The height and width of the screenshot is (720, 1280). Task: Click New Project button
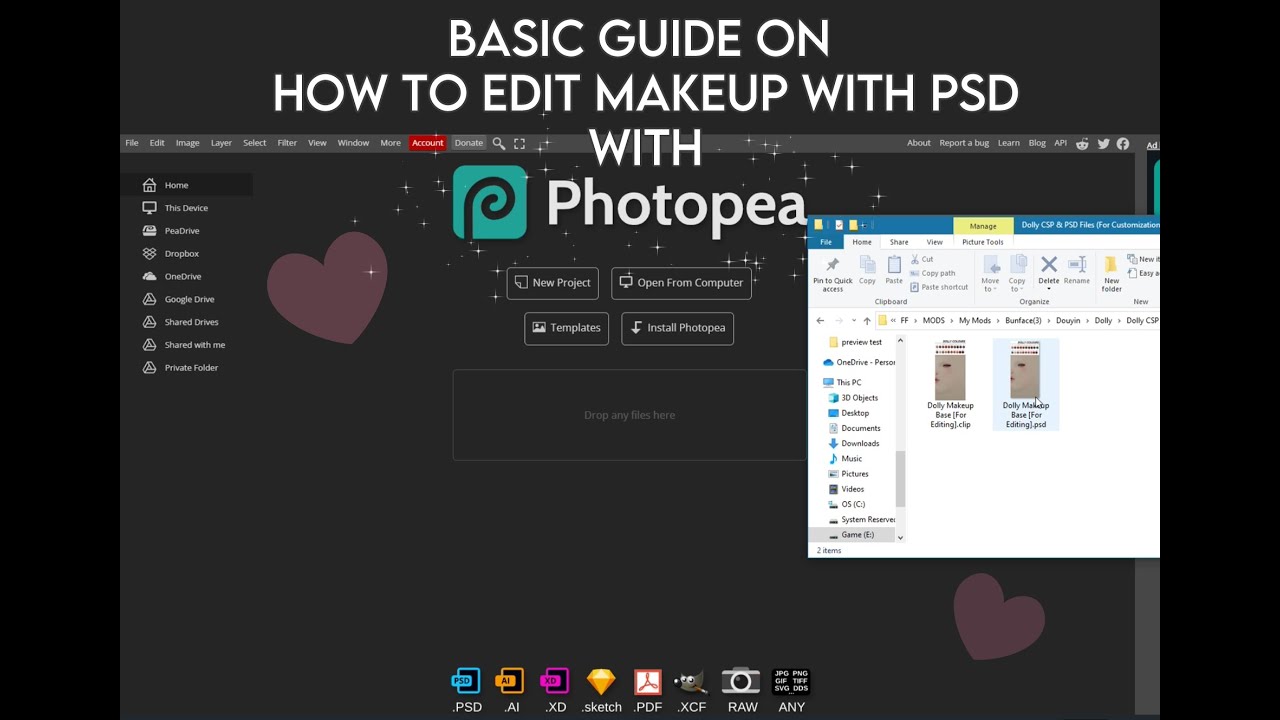[553, 283]
